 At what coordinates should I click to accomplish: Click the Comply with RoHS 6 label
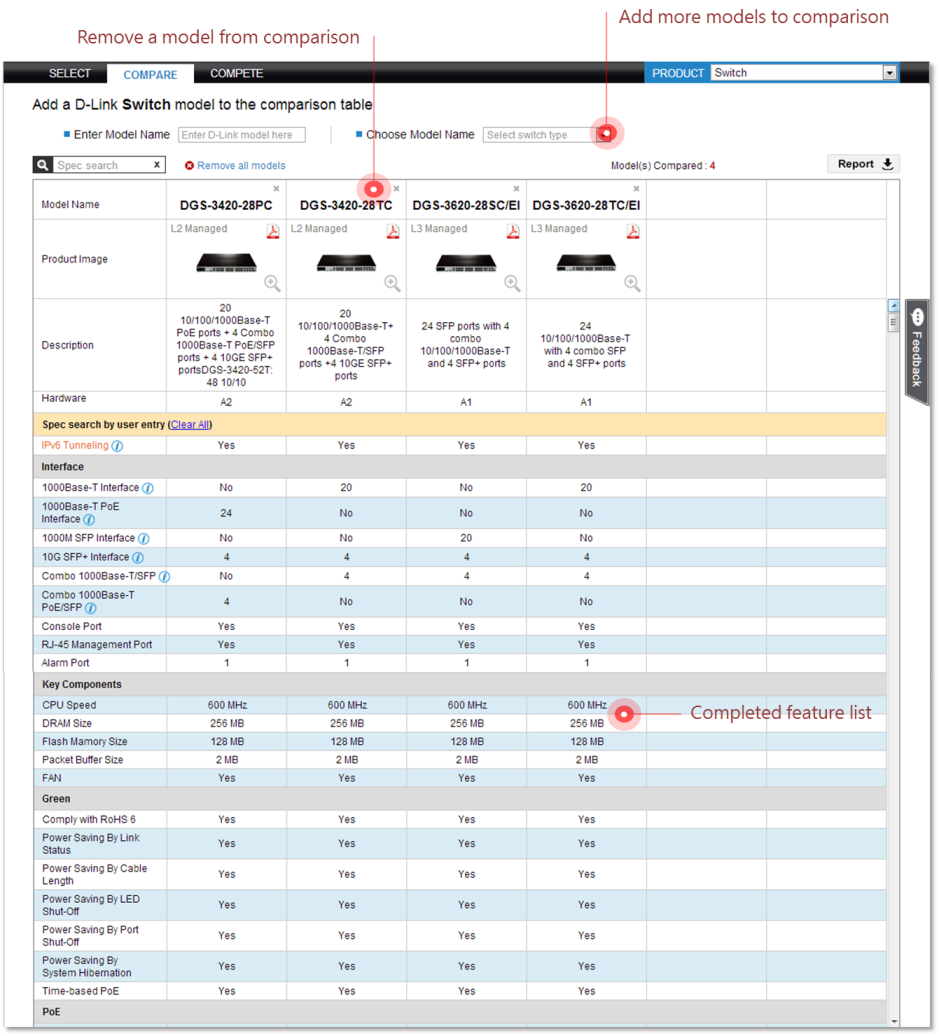pos(89,819)
